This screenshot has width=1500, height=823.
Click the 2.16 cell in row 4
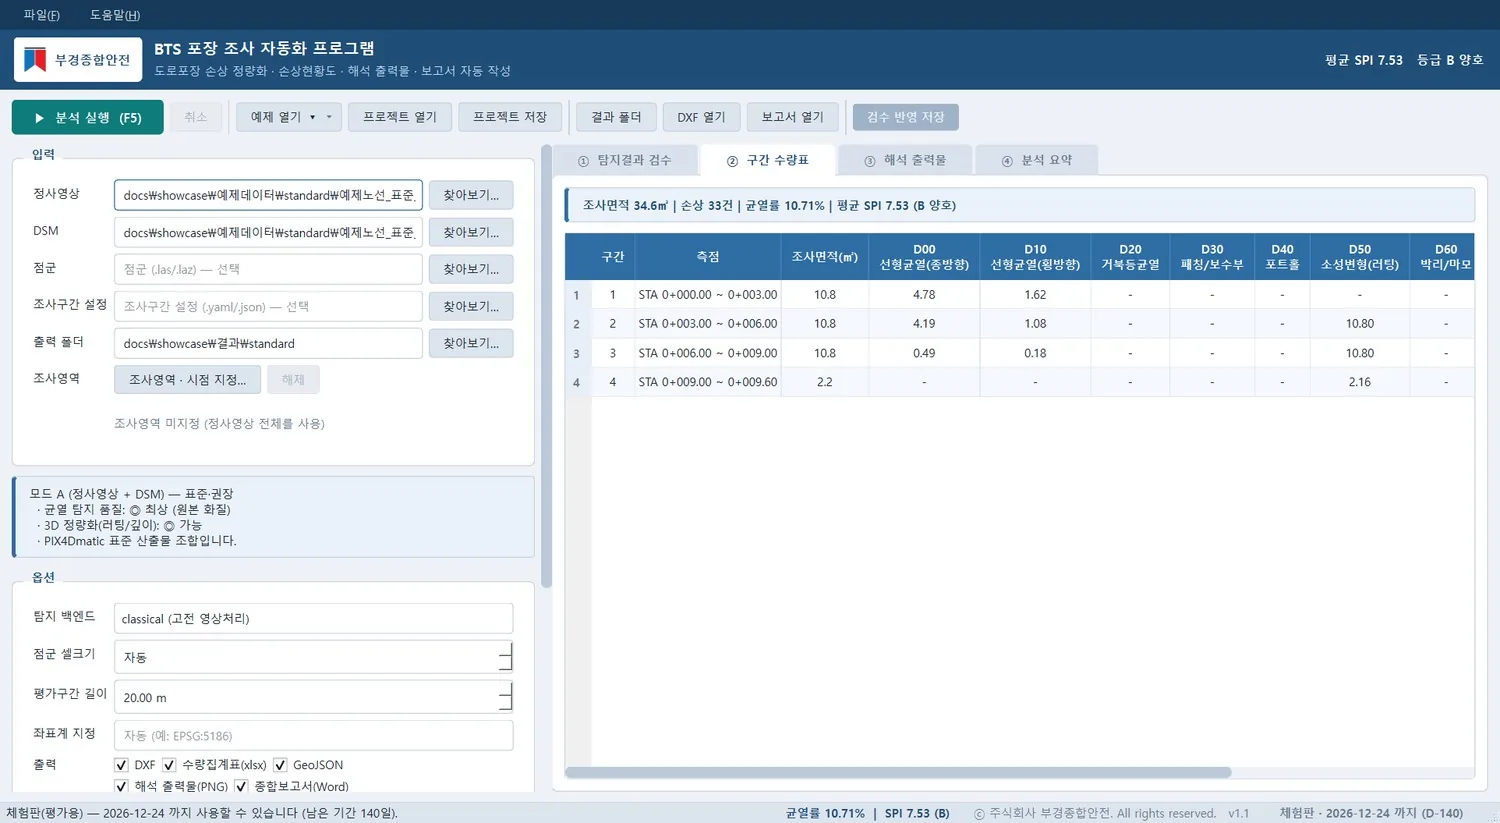point(1360,382)
